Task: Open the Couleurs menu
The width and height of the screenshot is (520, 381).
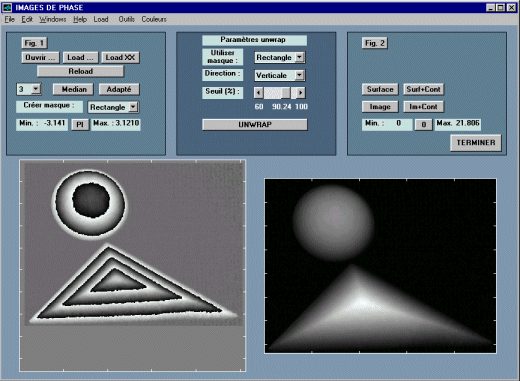Action: (154, 19)
